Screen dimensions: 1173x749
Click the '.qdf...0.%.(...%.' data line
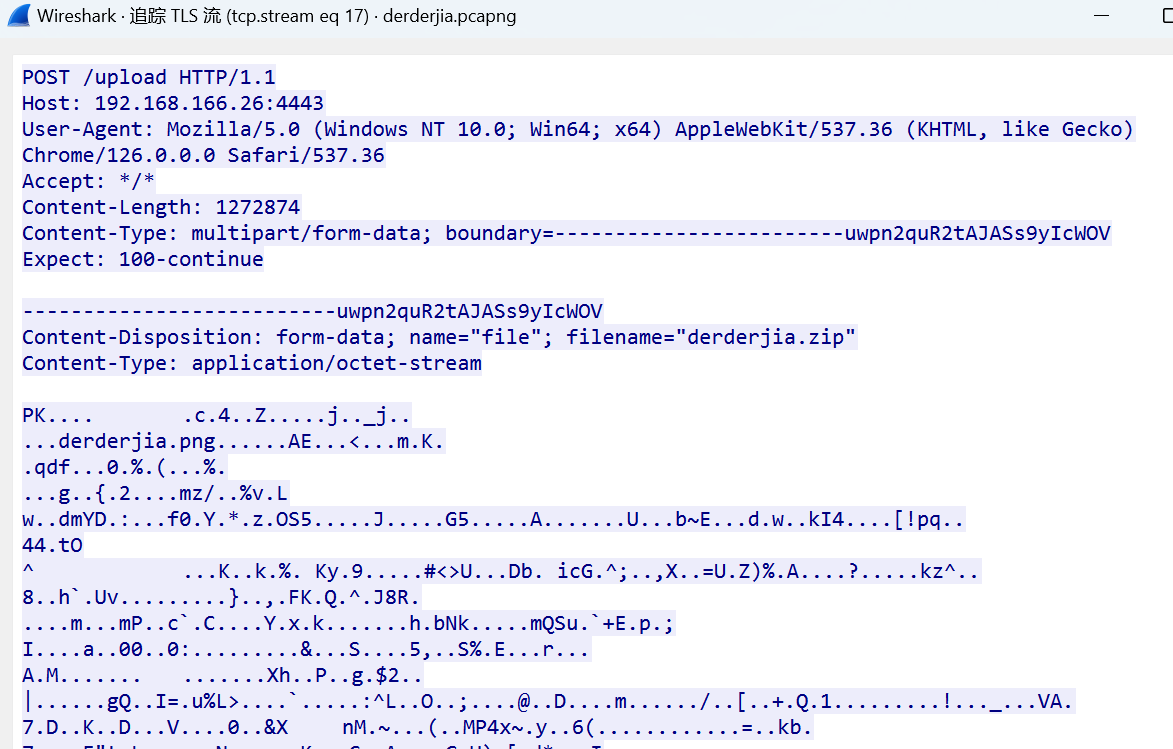124,468
